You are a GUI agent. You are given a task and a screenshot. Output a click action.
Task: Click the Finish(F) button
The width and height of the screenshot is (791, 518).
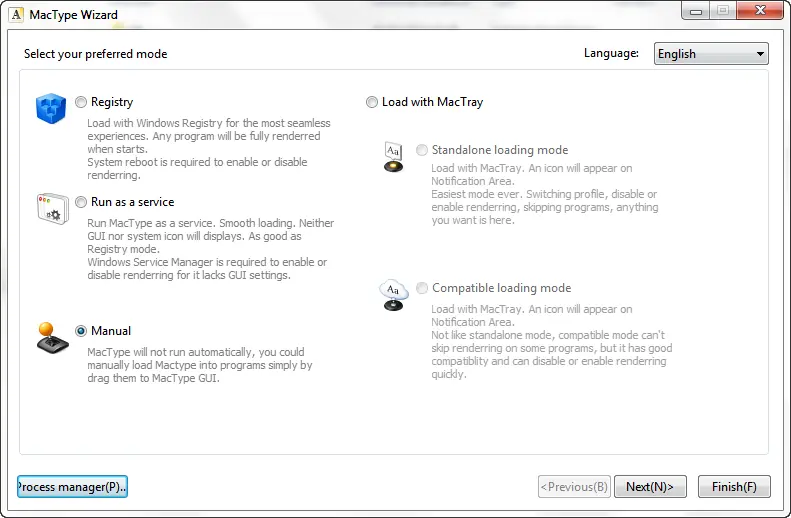tap(734, 487)
